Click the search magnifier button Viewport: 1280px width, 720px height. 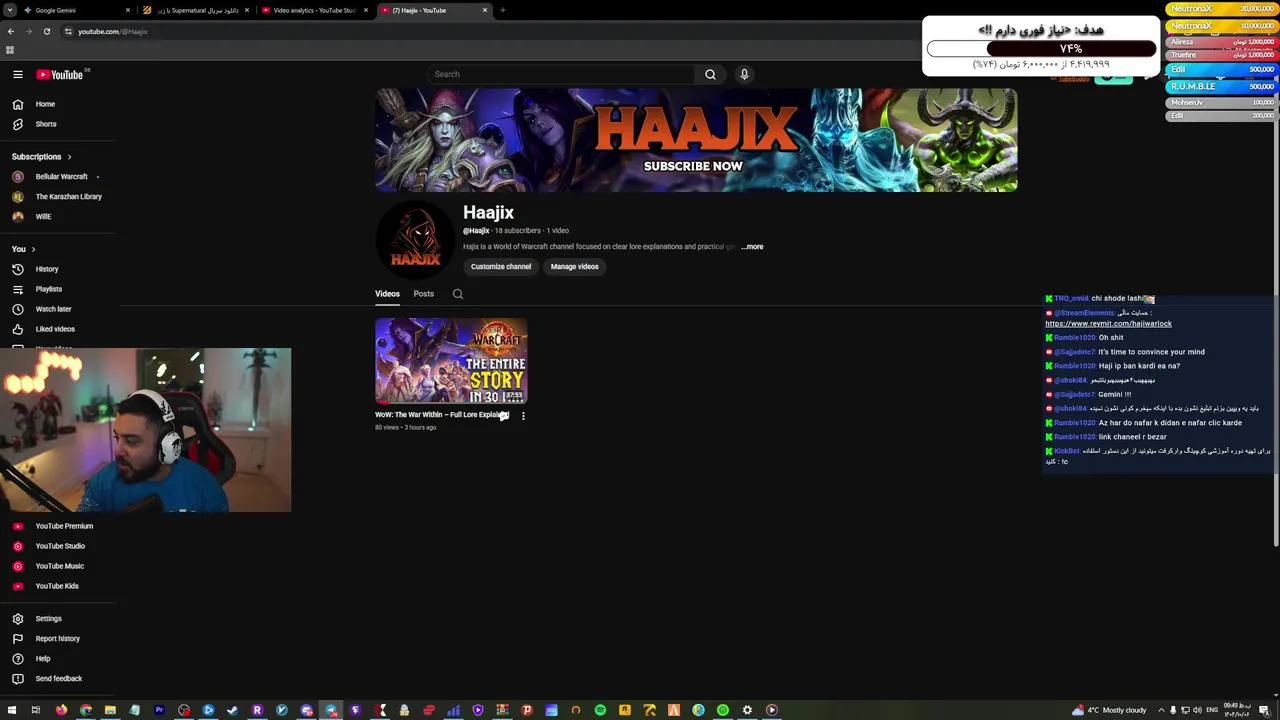[710, 74]
